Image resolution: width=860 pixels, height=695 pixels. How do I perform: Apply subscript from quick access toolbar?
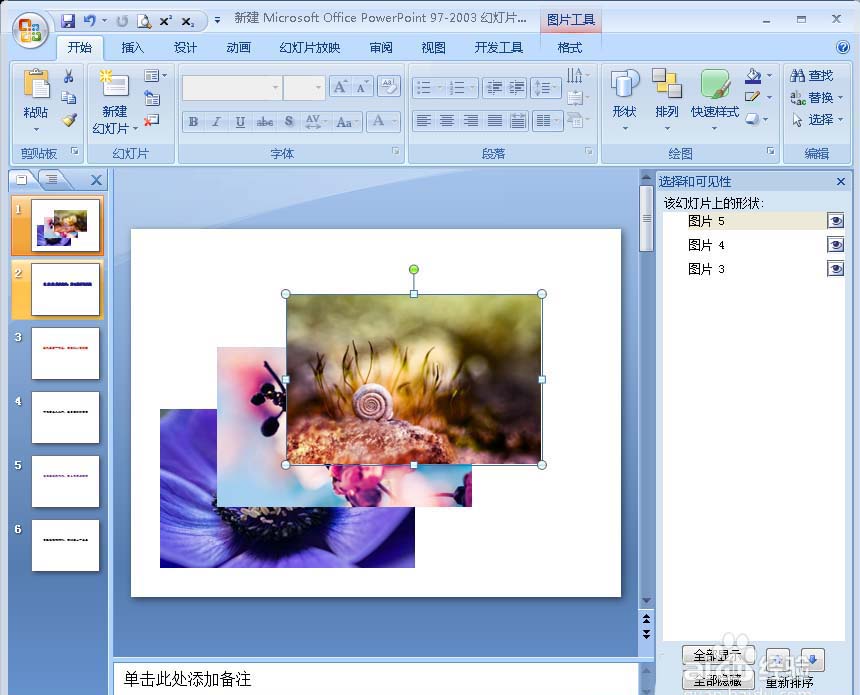pos(188,21)
